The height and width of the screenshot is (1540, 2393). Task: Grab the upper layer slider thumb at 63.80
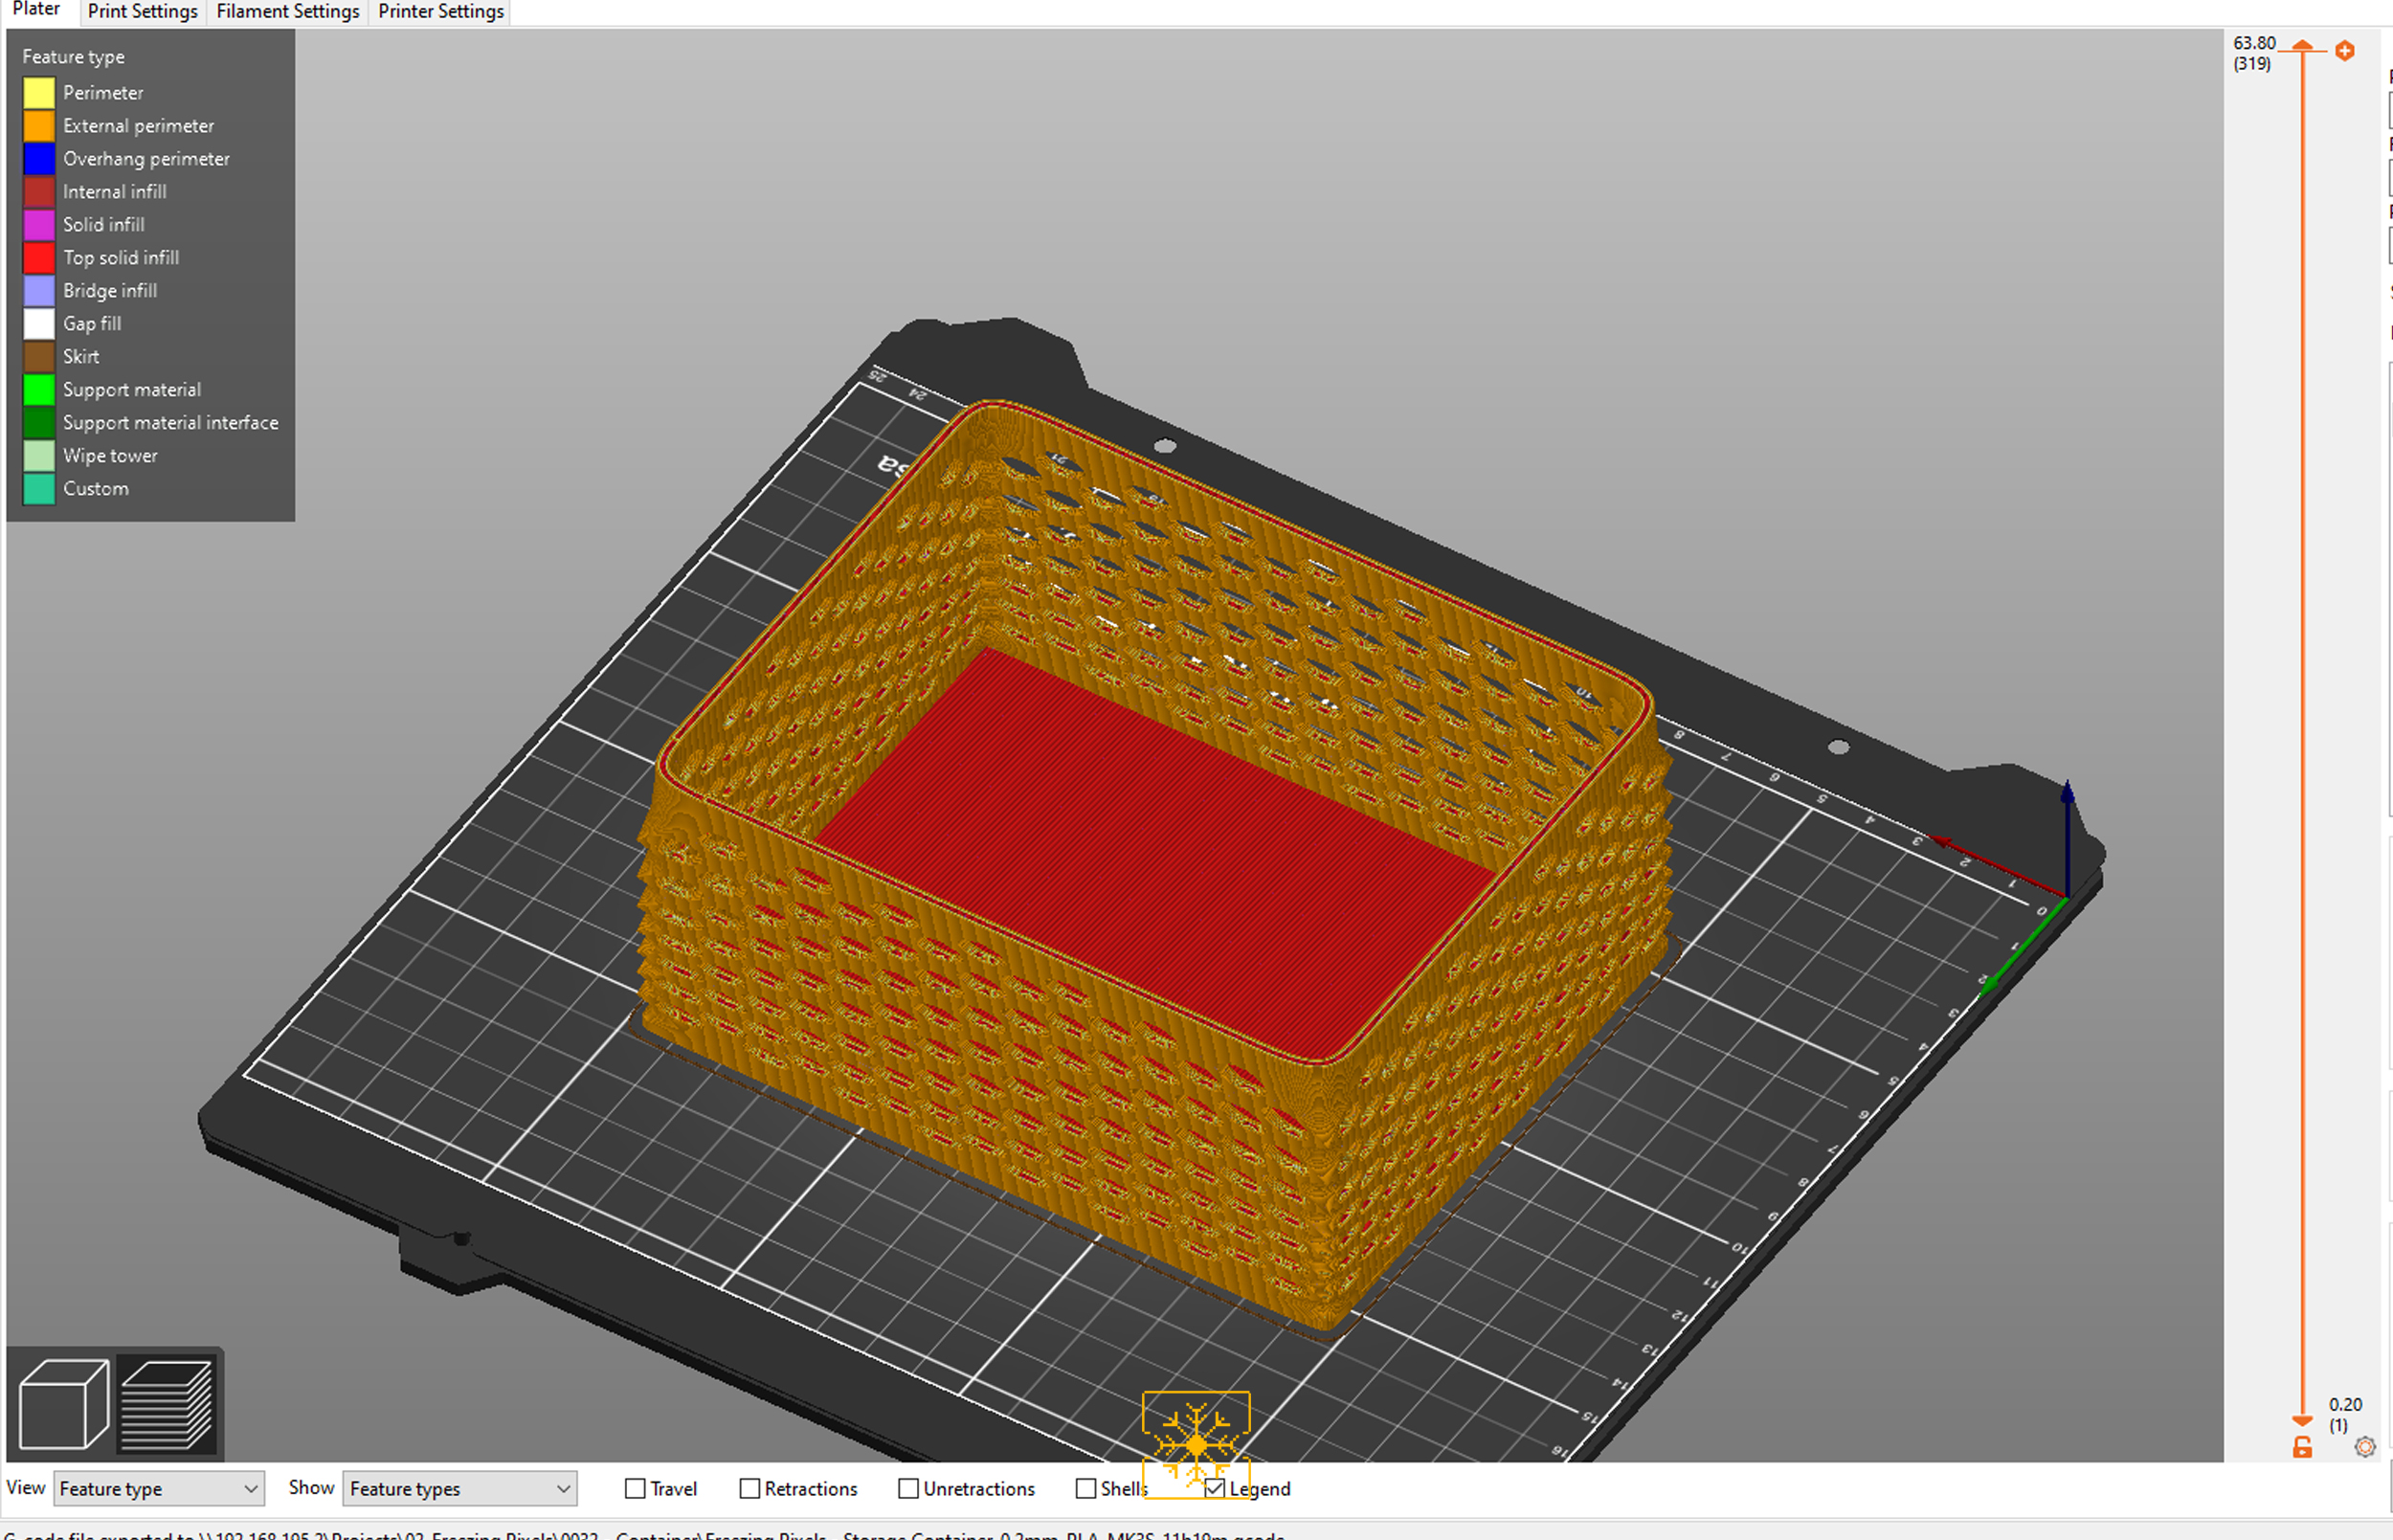click(2302, 46)
